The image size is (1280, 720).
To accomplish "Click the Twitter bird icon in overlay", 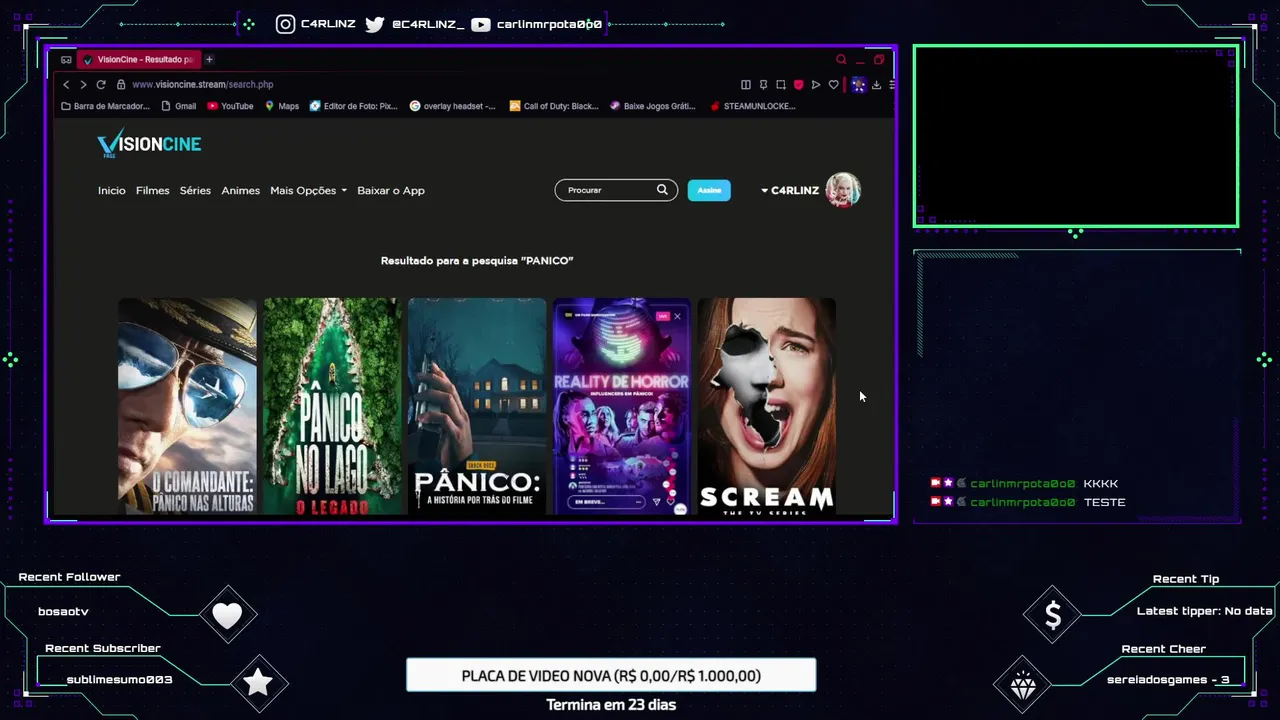I will (375, 24).
